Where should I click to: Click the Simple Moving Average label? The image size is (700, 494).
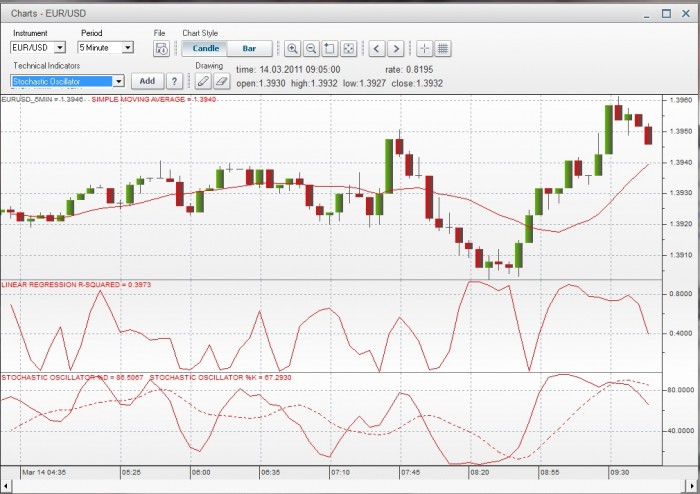[x=154, y=99]
